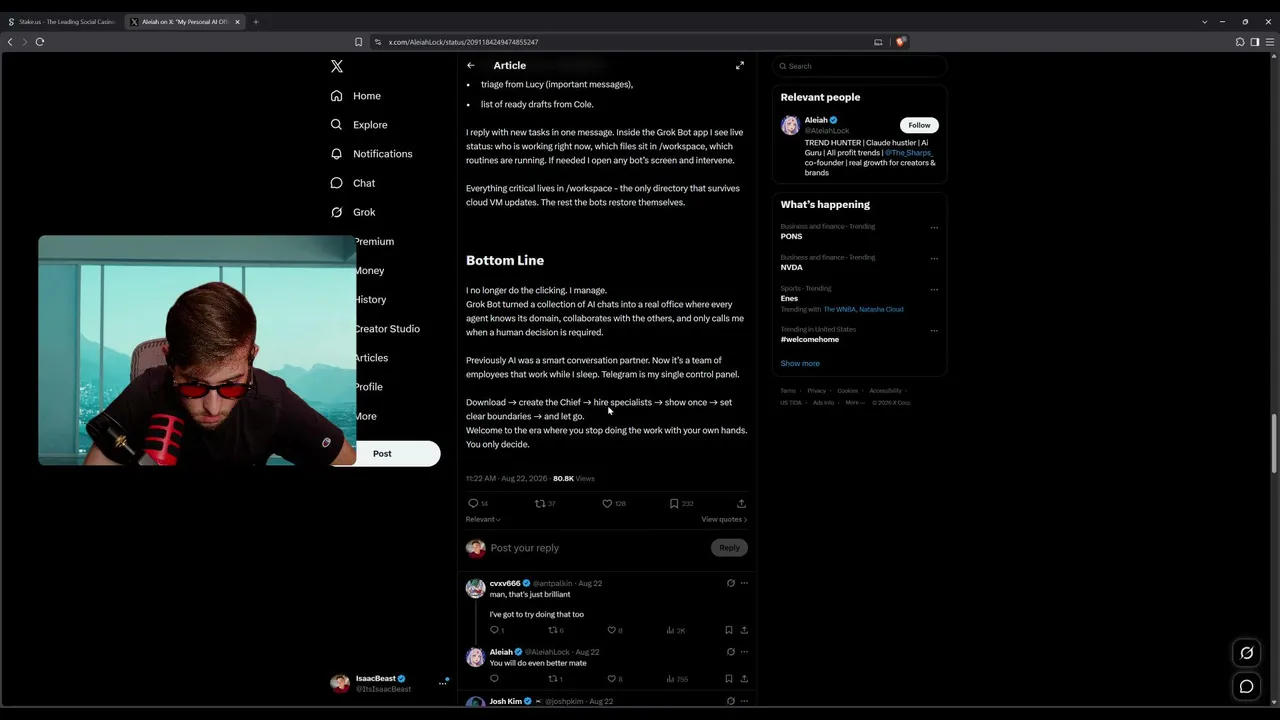Open The WNBA trending link

click(x=838, y=310)
